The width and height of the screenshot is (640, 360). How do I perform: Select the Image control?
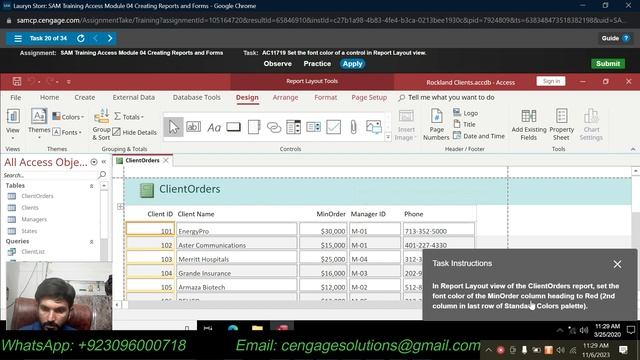[373, 127]
